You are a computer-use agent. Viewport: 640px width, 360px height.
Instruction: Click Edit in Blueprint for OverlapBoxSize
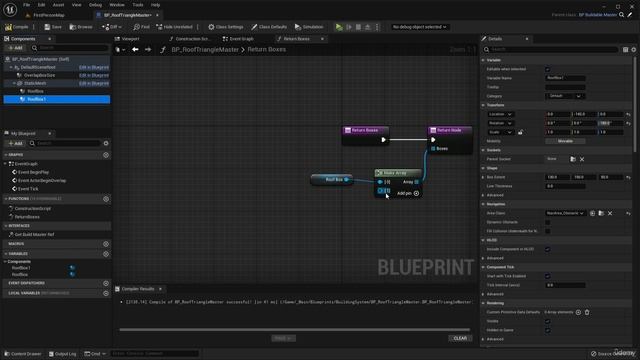[x=94, y=76]
